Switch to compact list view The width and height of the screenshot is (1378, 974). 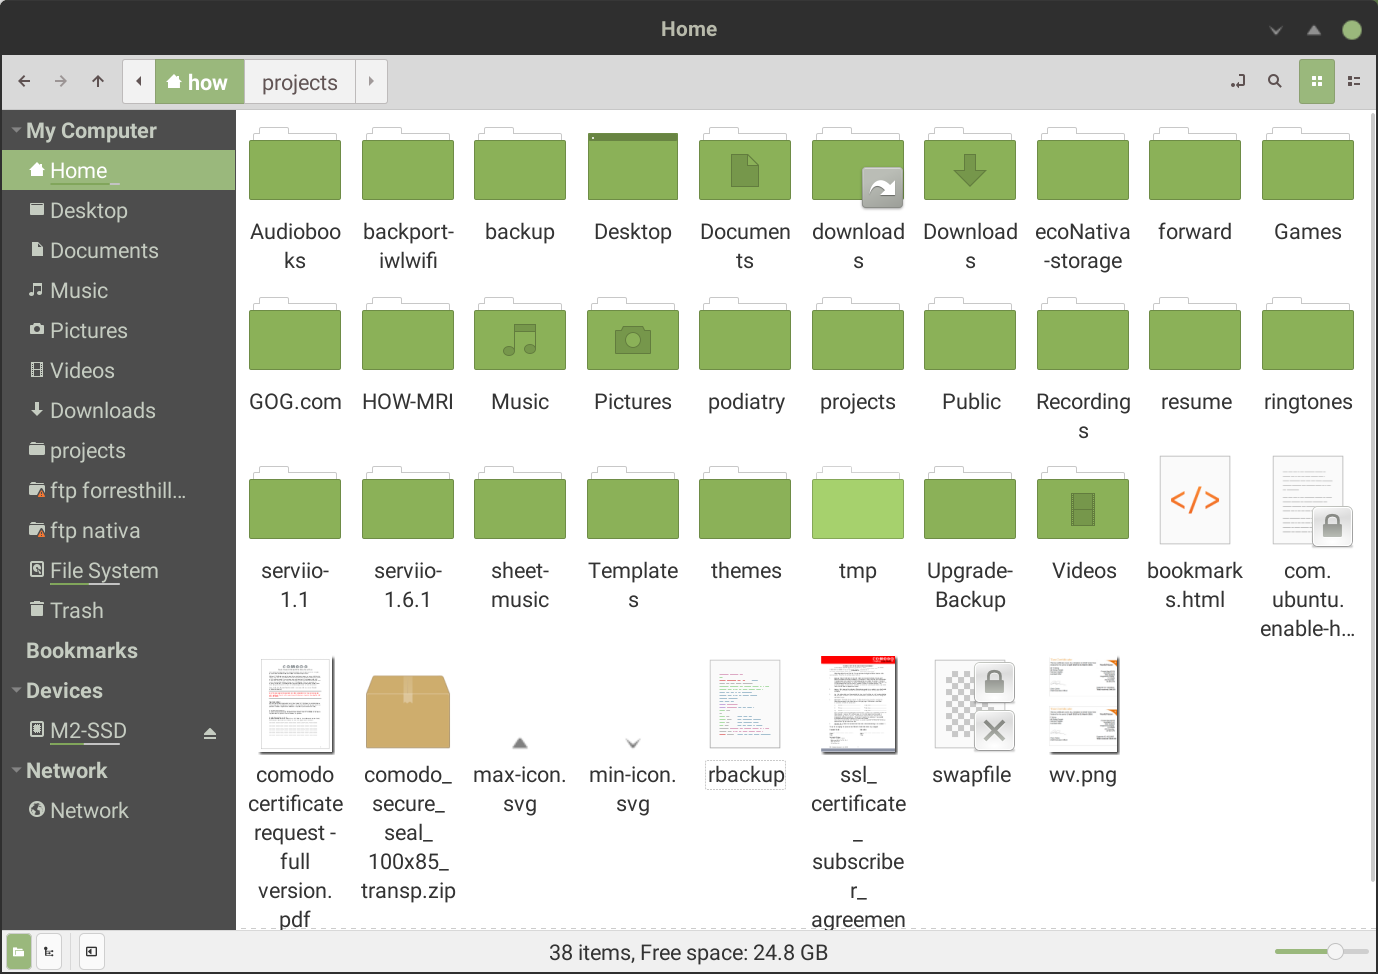pos(1354,82)
